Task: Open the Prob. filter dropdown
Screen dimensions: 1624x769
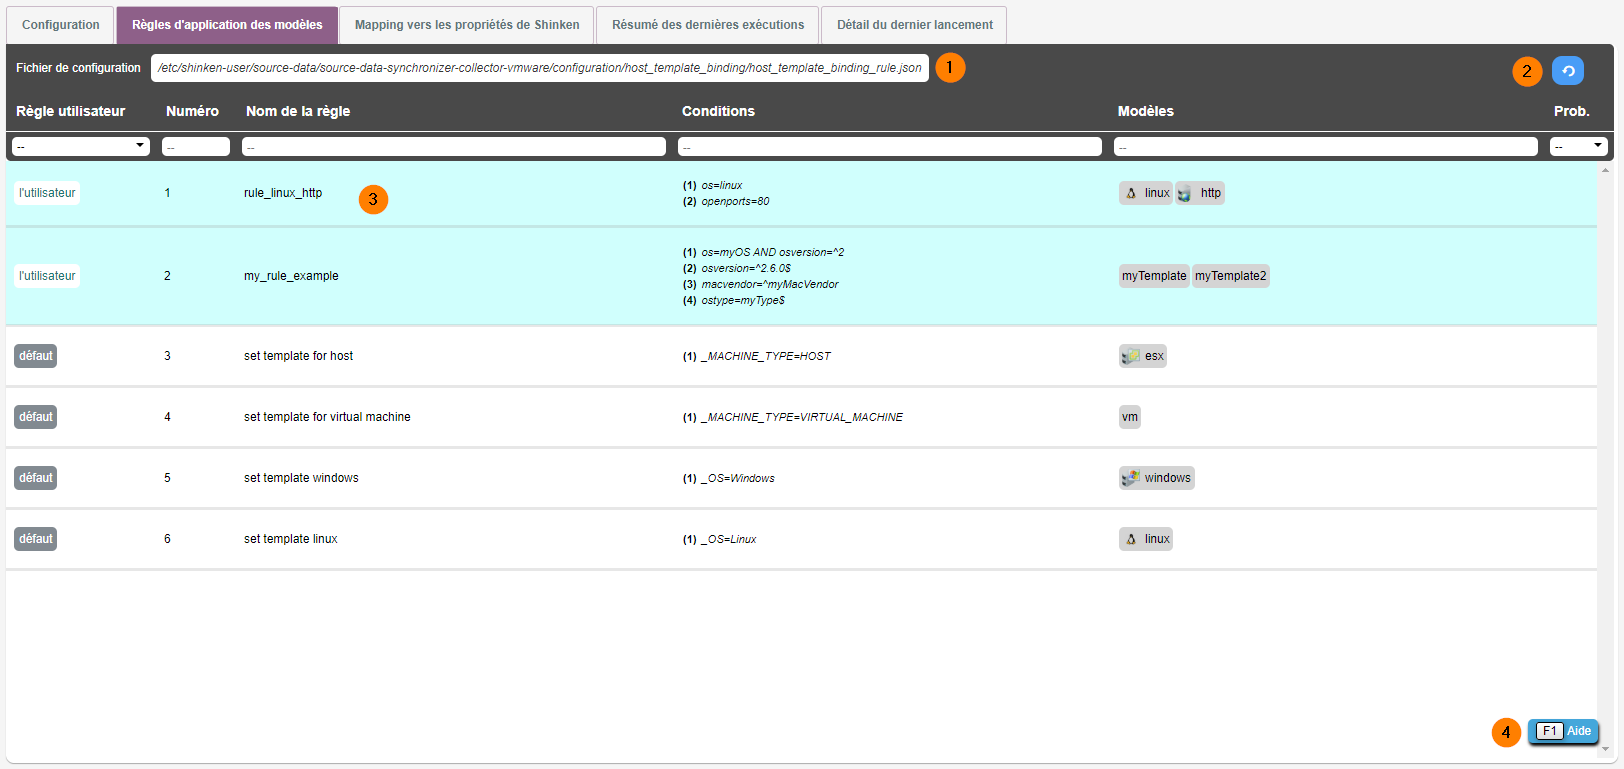Action: click(1578, 146)
